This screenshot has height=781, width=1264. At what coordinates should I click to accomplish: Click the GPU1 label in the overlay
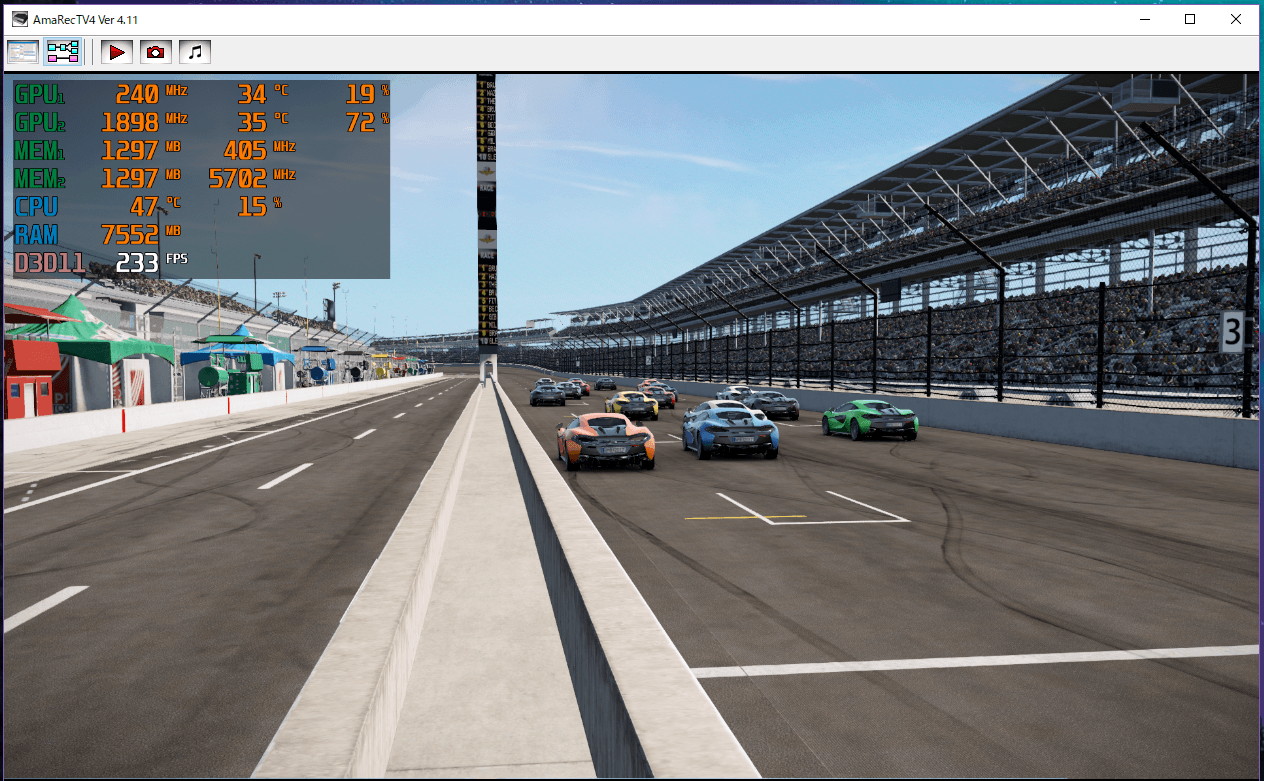40,94
